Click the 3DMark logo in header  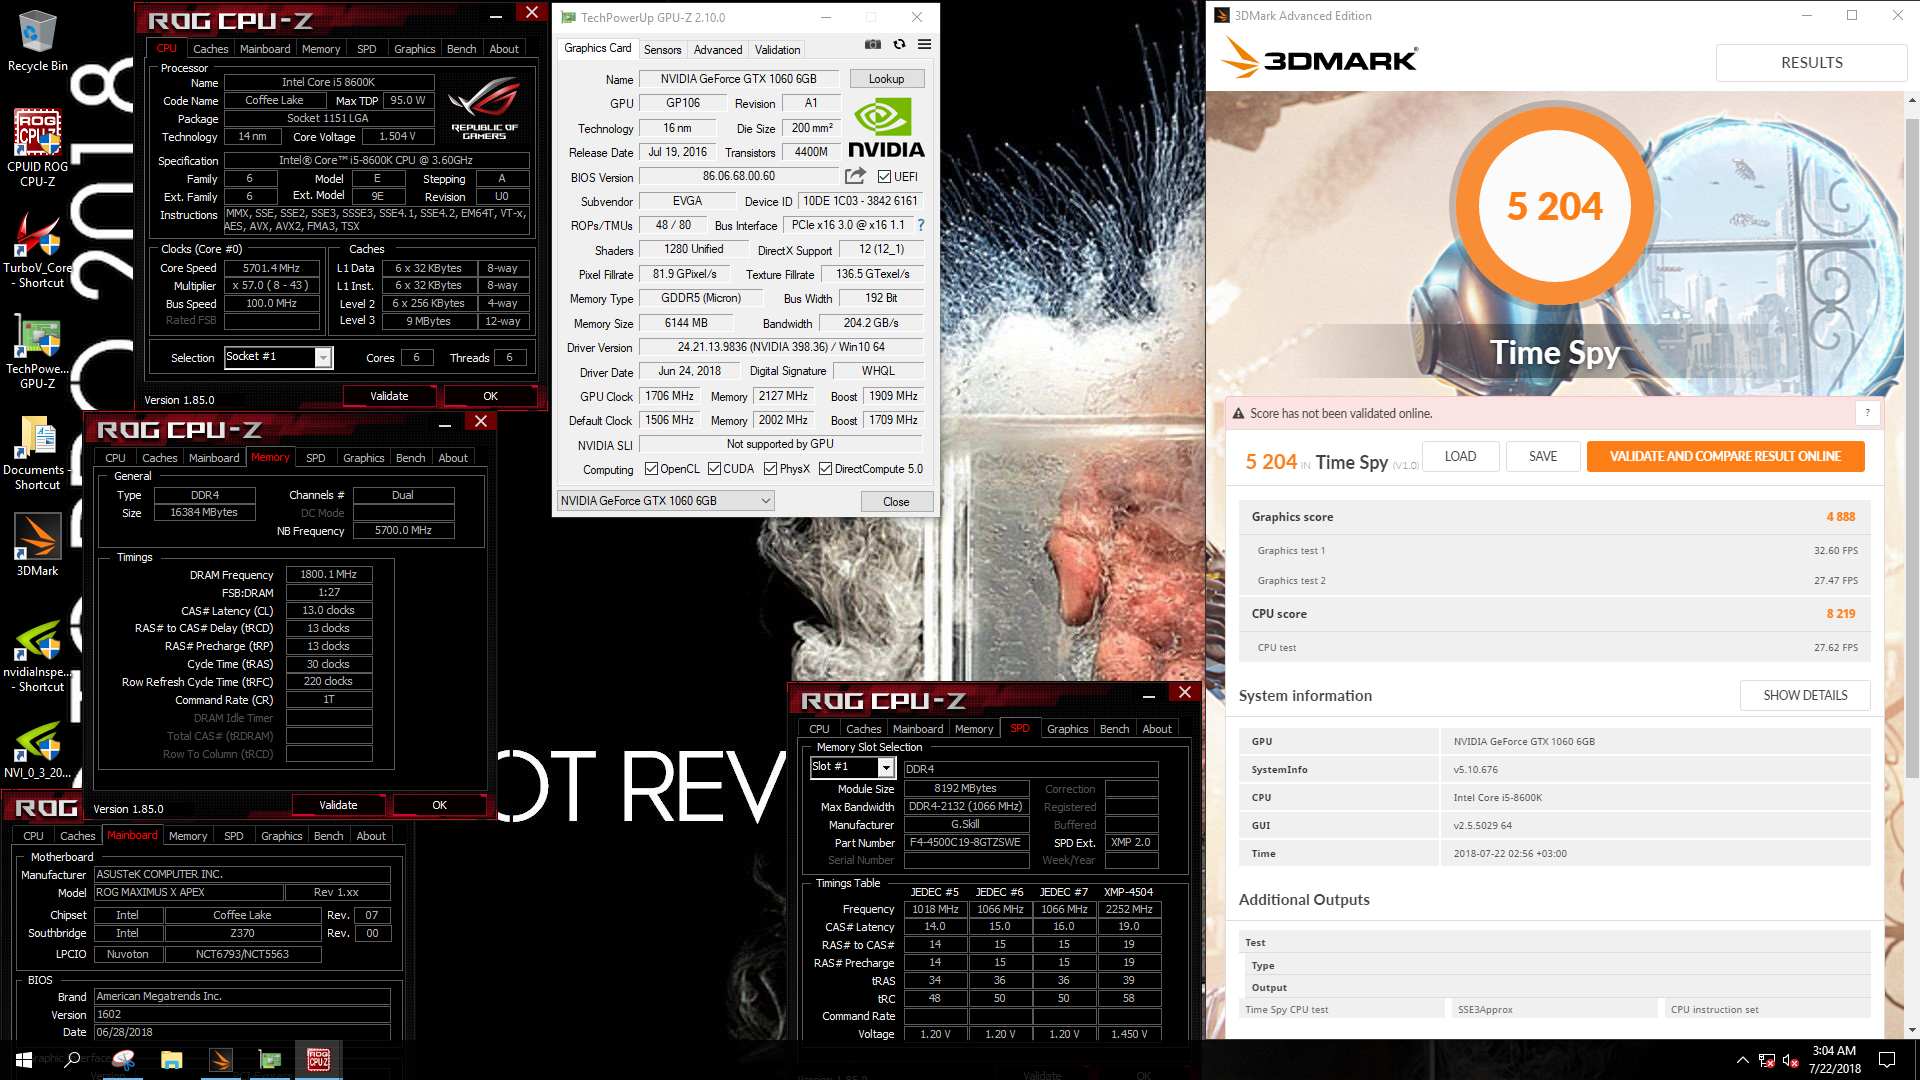[x=1319, y=59]
